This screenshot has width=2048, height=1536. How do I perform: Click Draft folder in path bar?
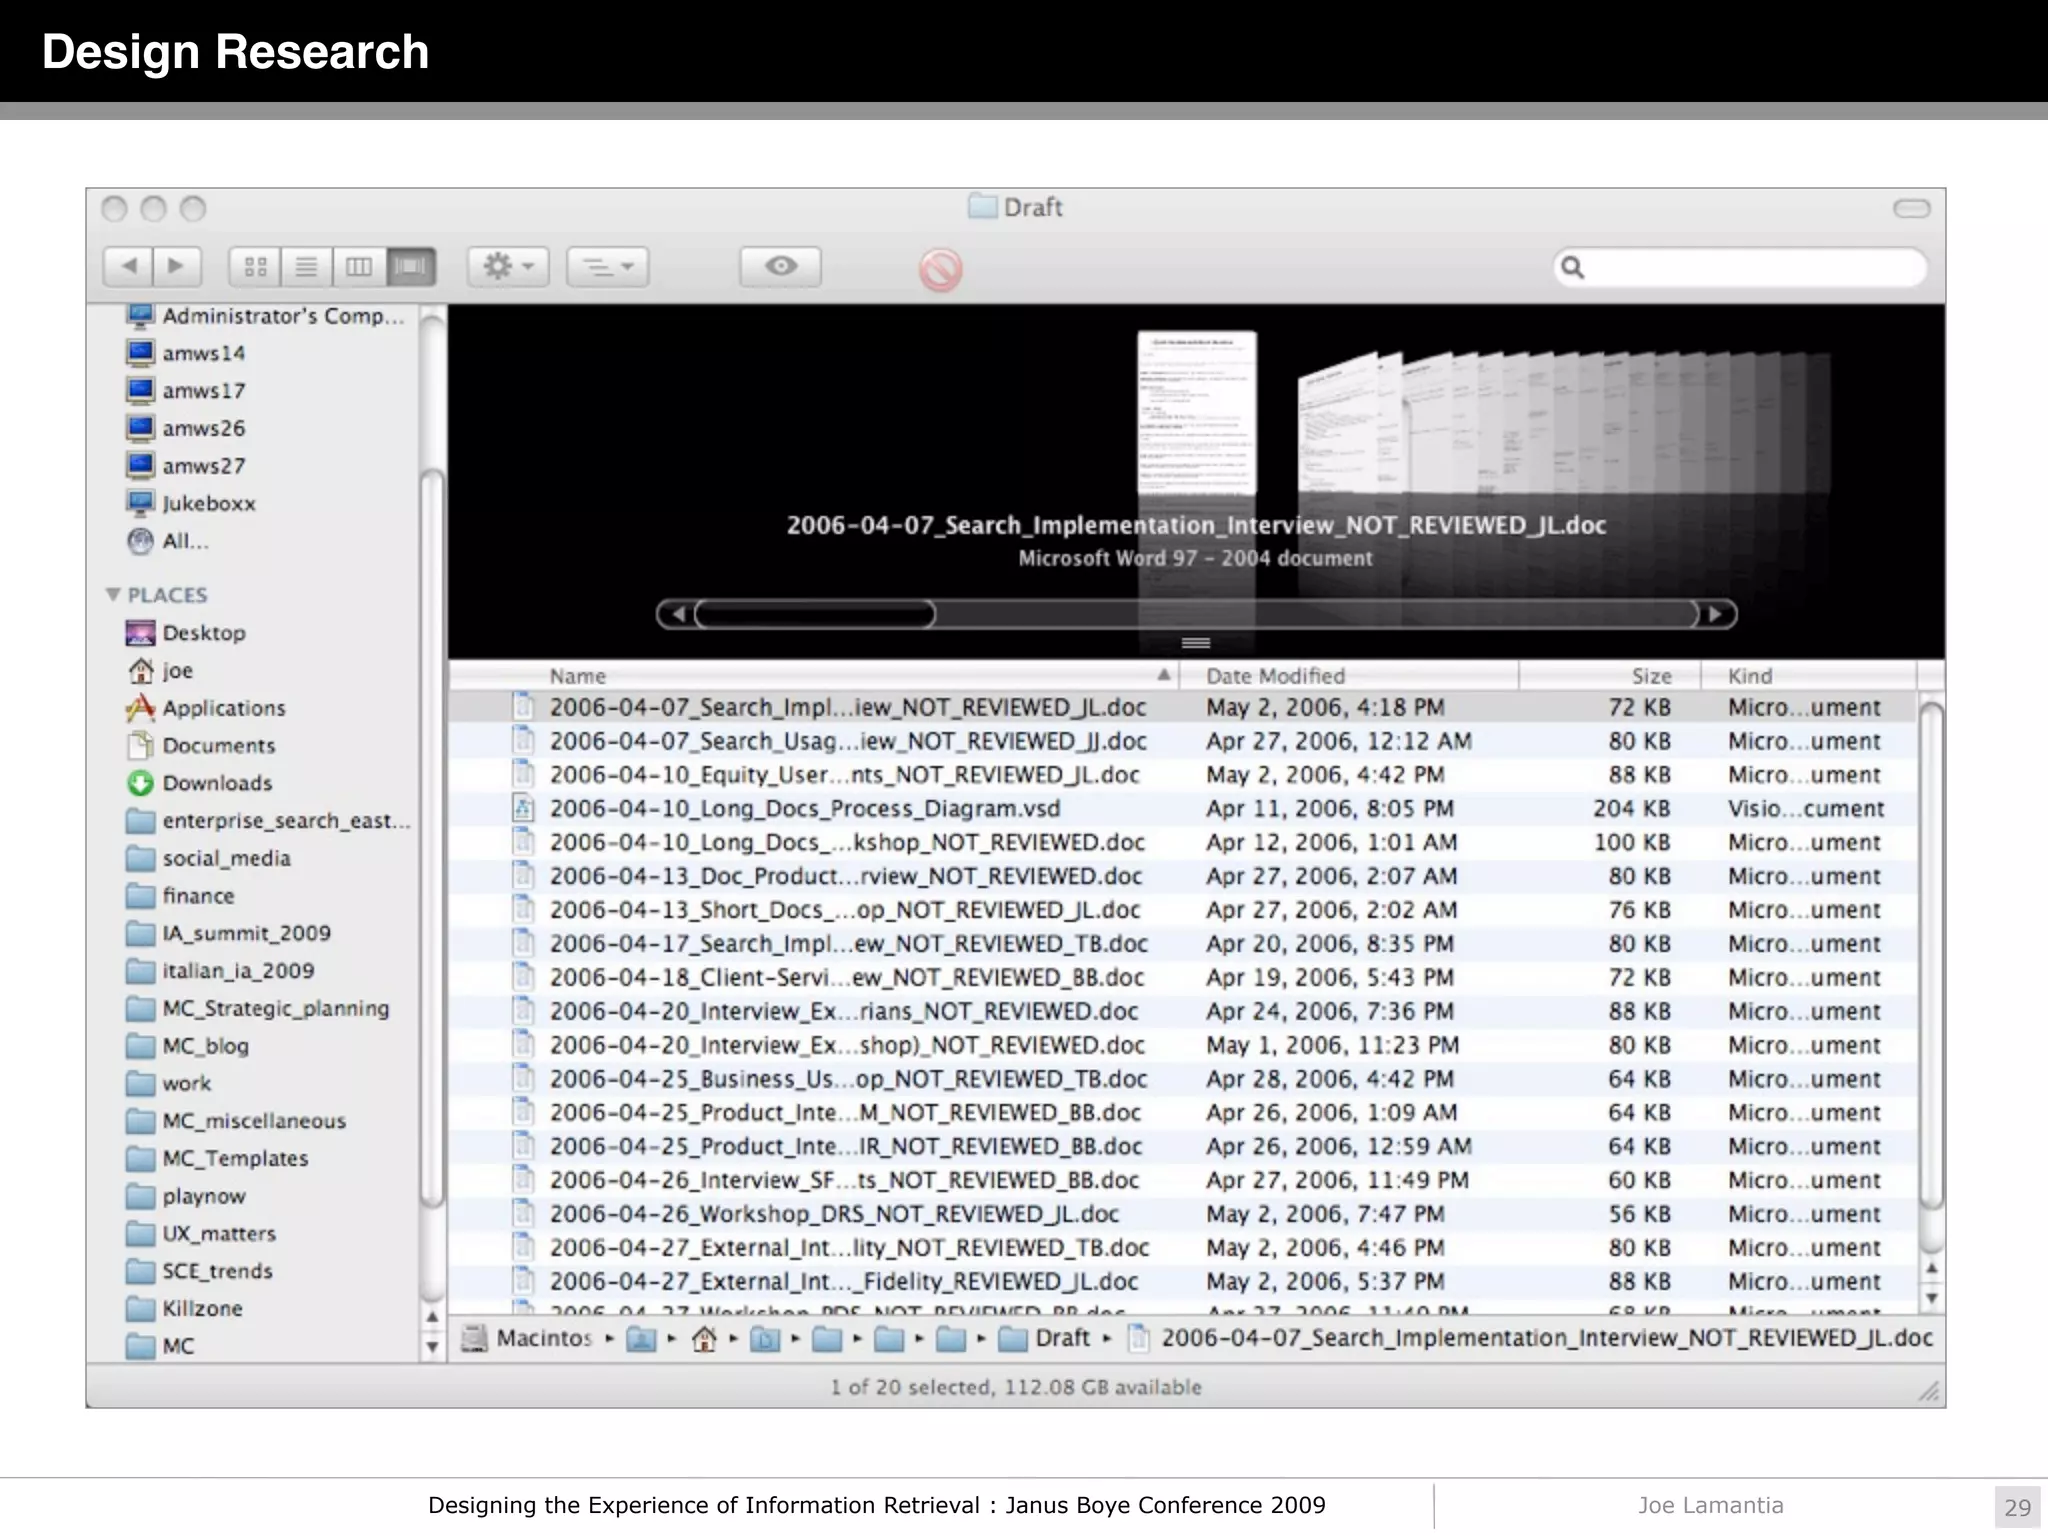pos(1045,1338)
